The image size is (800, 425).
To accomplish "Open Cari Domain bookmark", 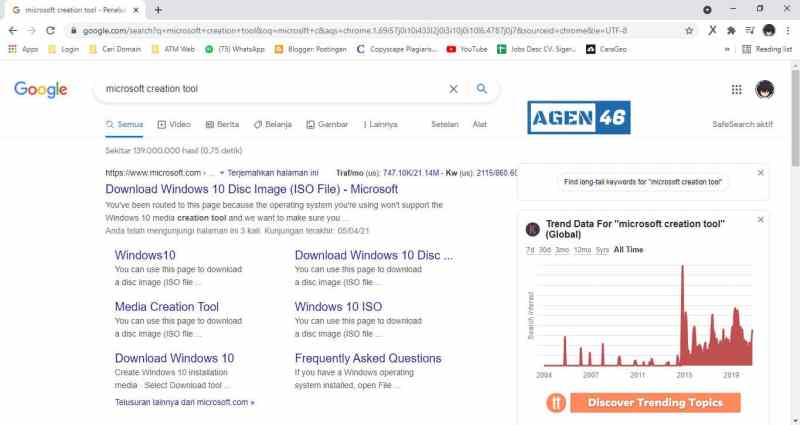I will [x=115, y=49].
